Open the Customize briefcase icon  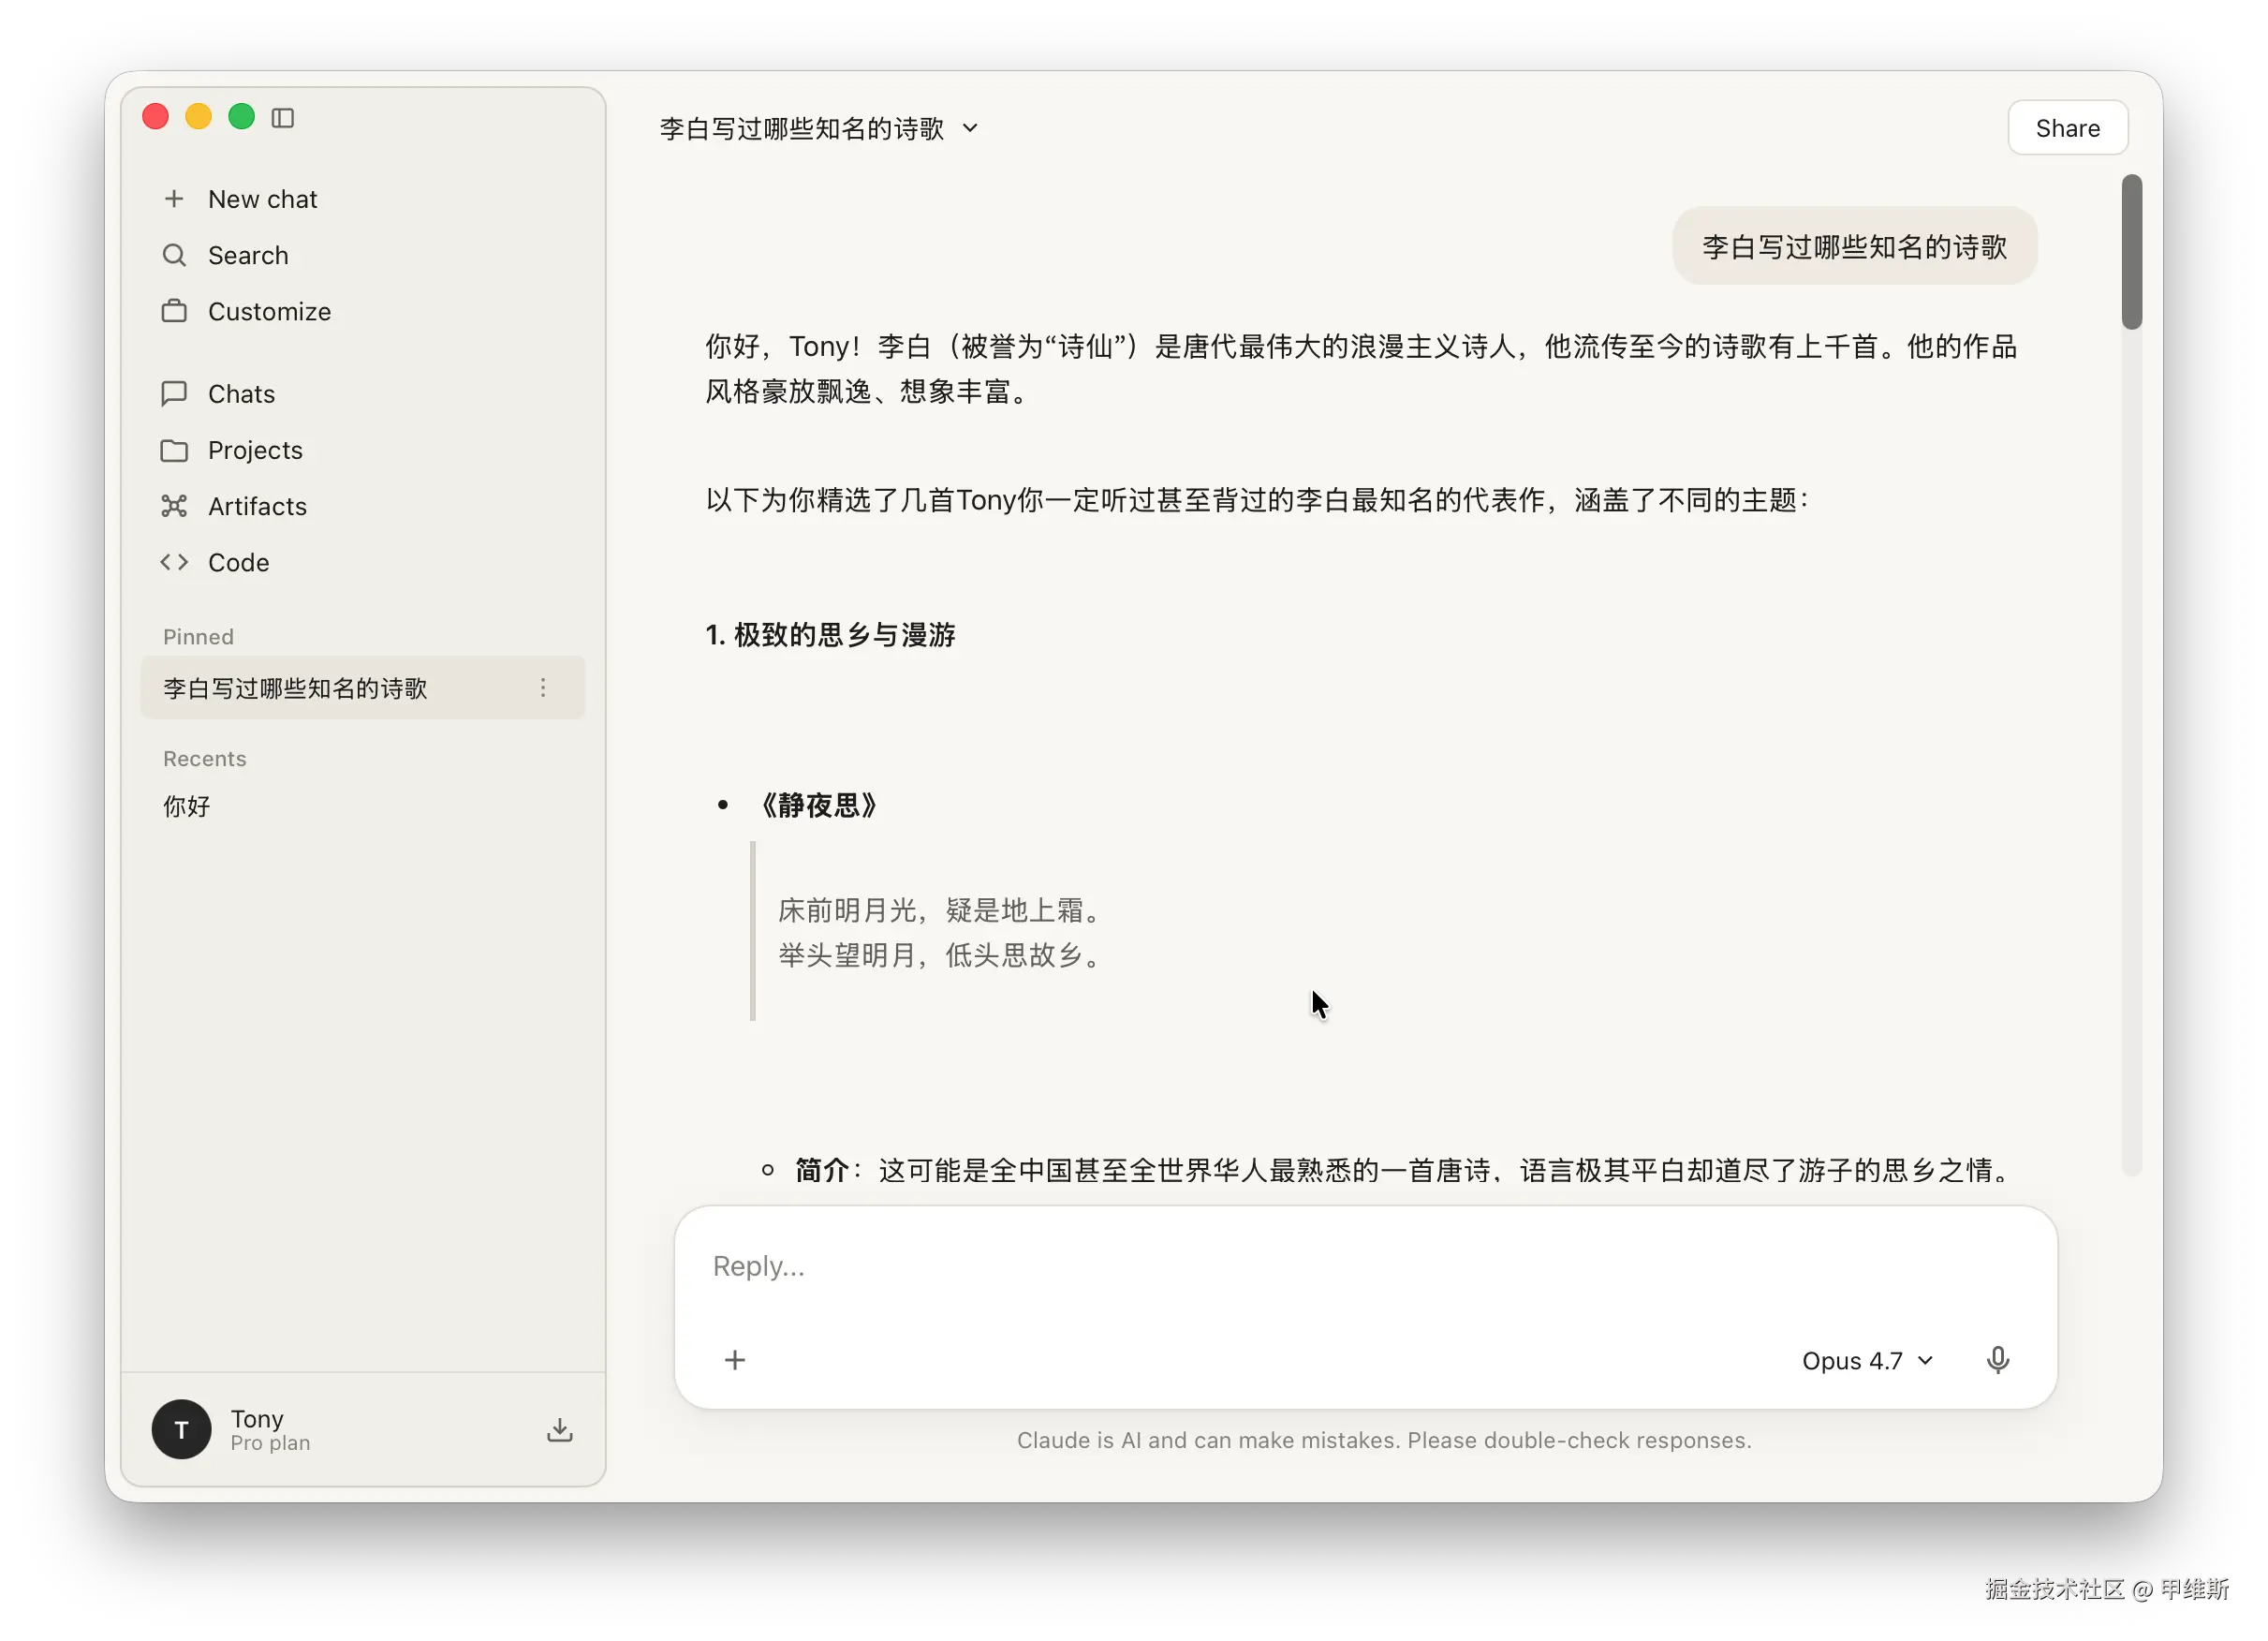pos(174,311)
